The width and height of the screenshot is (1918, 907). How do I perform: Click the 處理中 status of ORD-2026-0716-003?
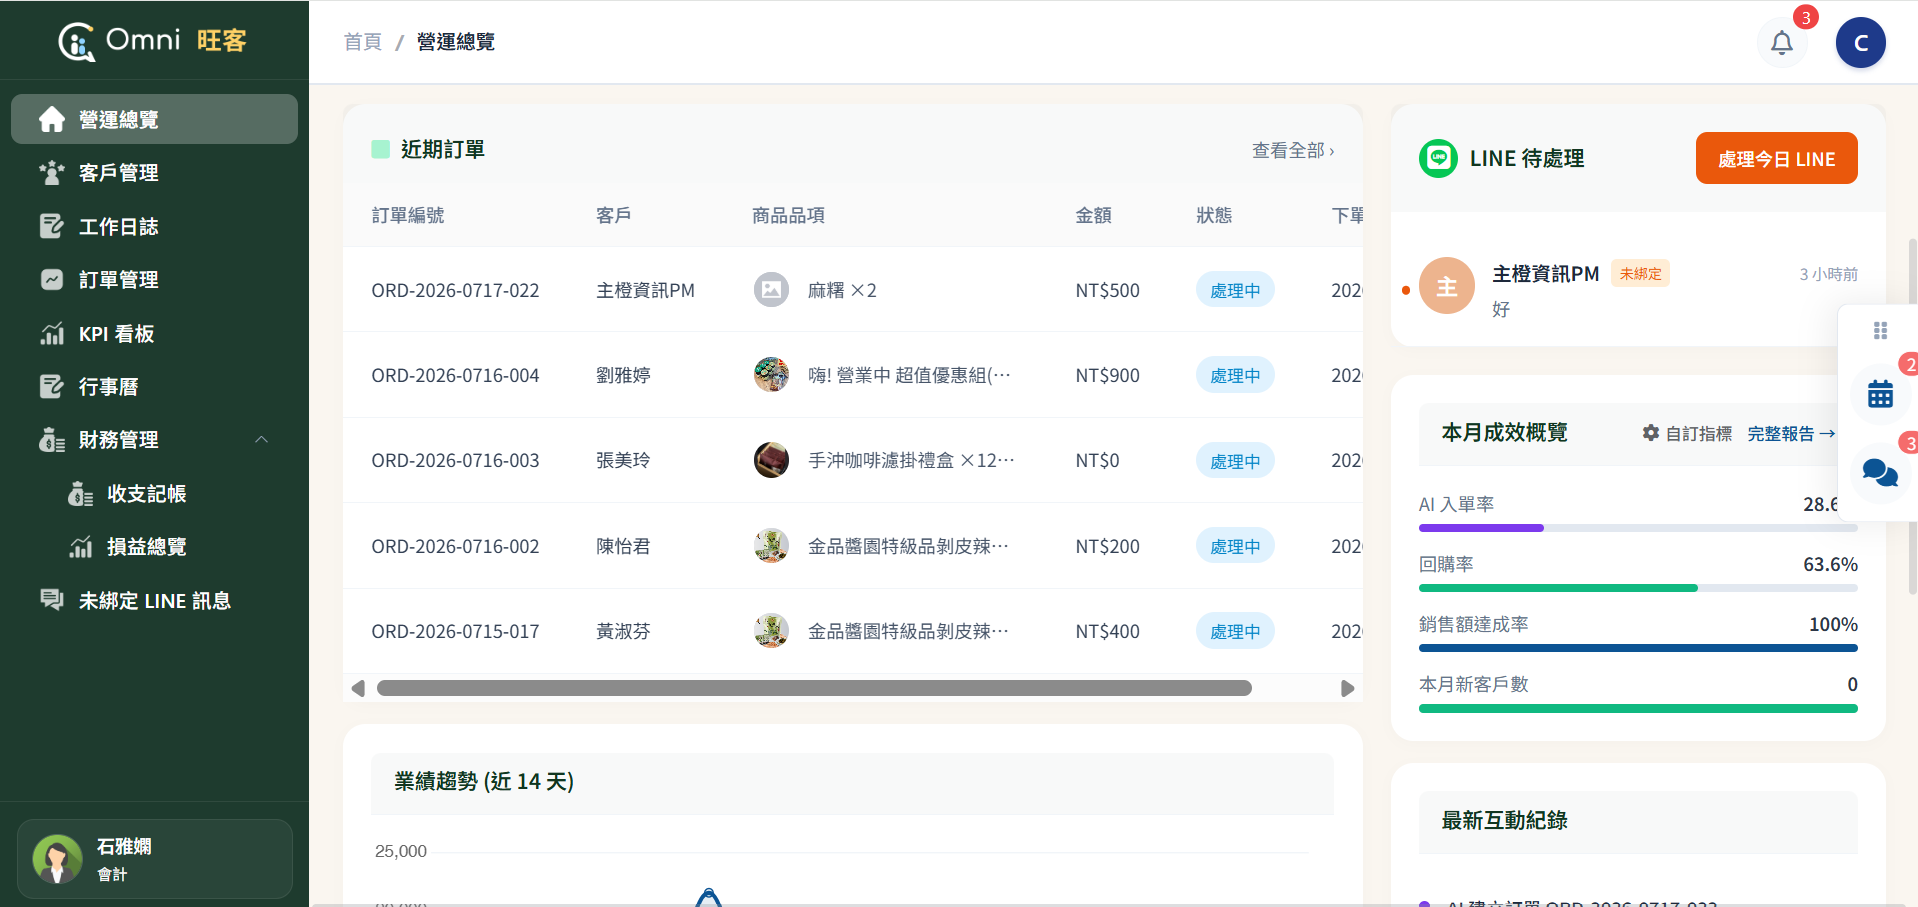[x=1235, y=461]
